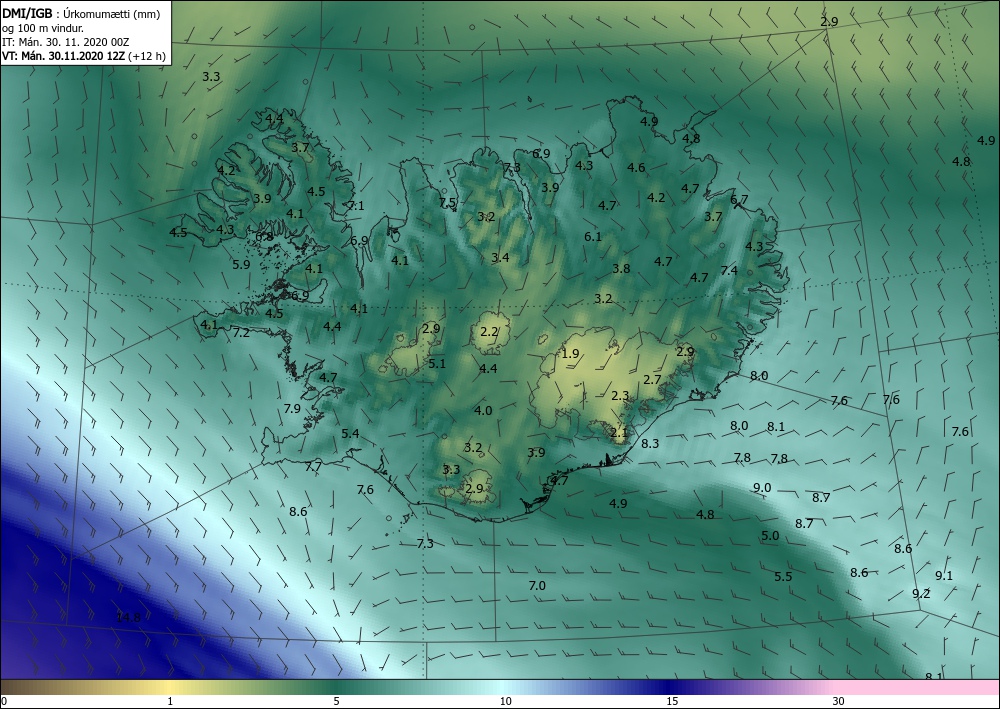Click the '7.5' value in the northern fjord
Image resolution: width=1000 pixels, height=709 pixels.
tap(448, 203)
